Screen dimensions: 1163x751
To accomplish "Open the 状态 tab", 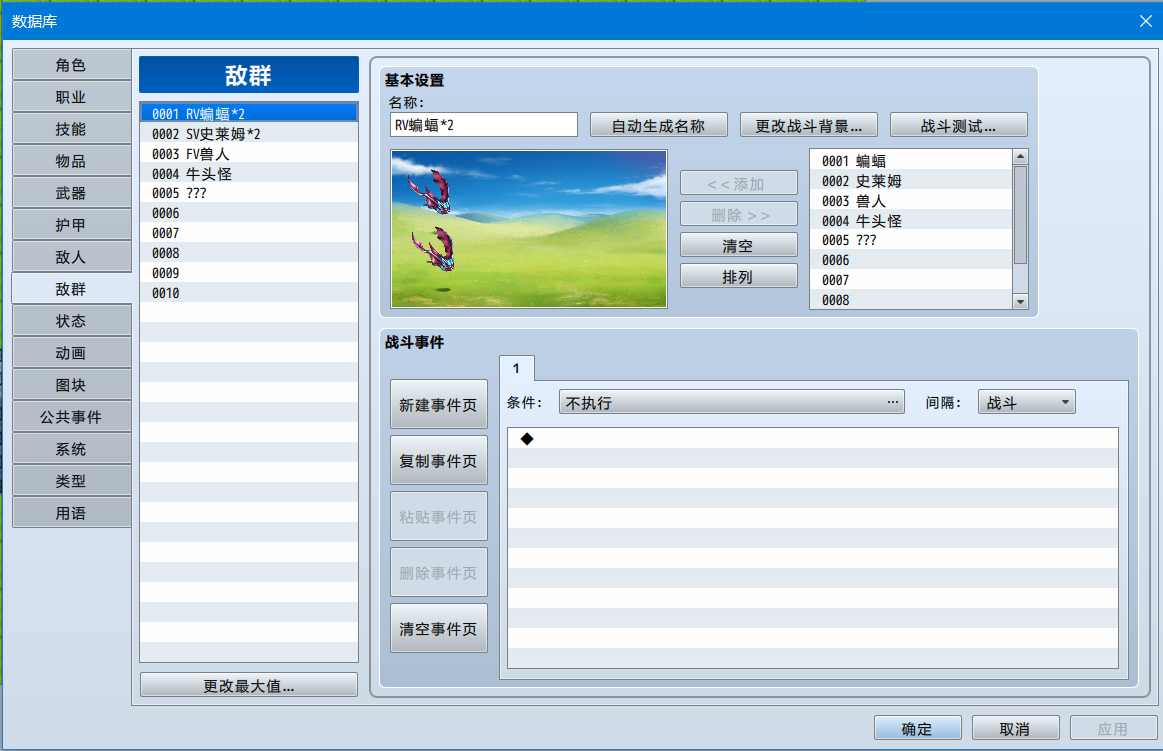I will click(71, 321).
